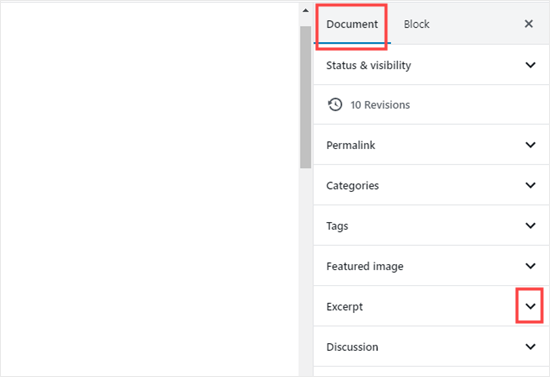This screenshot has width=550, height=377.
Task: Open the 10 Revisions link
Action: (380, 105)
